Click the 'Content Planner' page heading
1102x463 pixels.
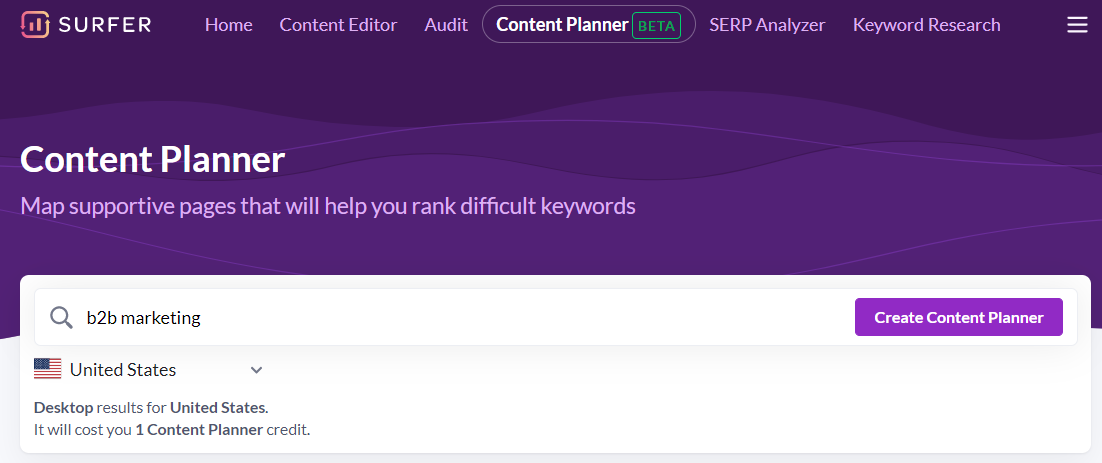point(153,159)
